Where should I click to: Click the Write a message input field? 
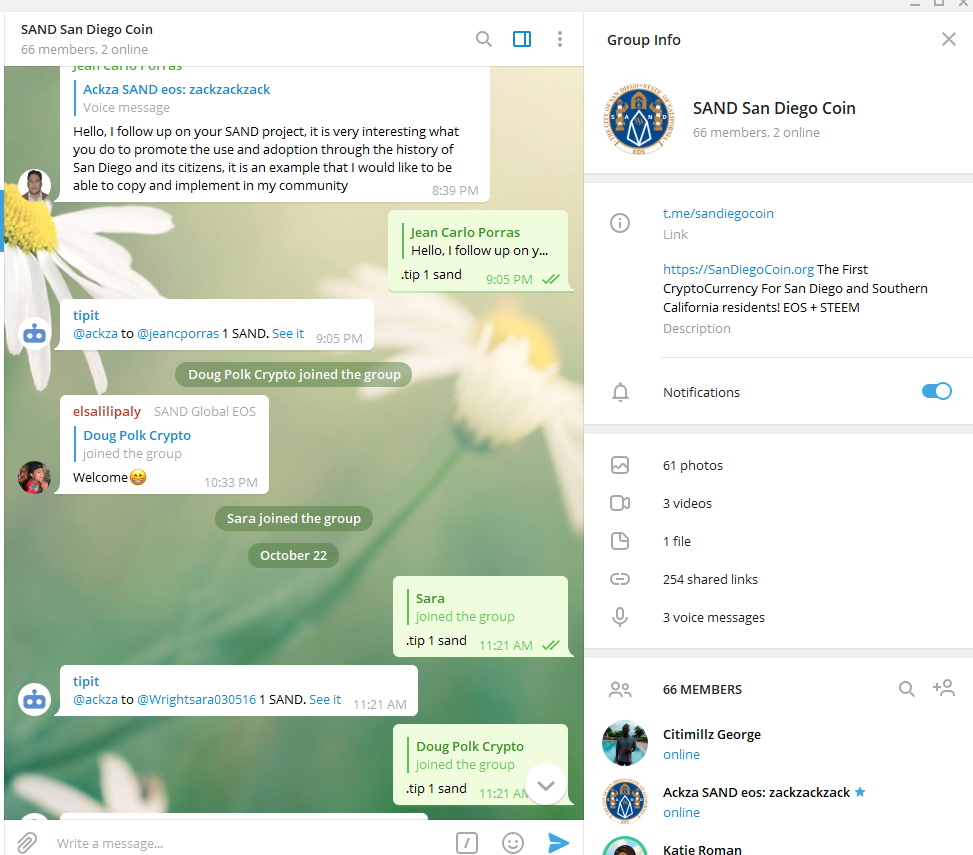(x=248, y=843)
